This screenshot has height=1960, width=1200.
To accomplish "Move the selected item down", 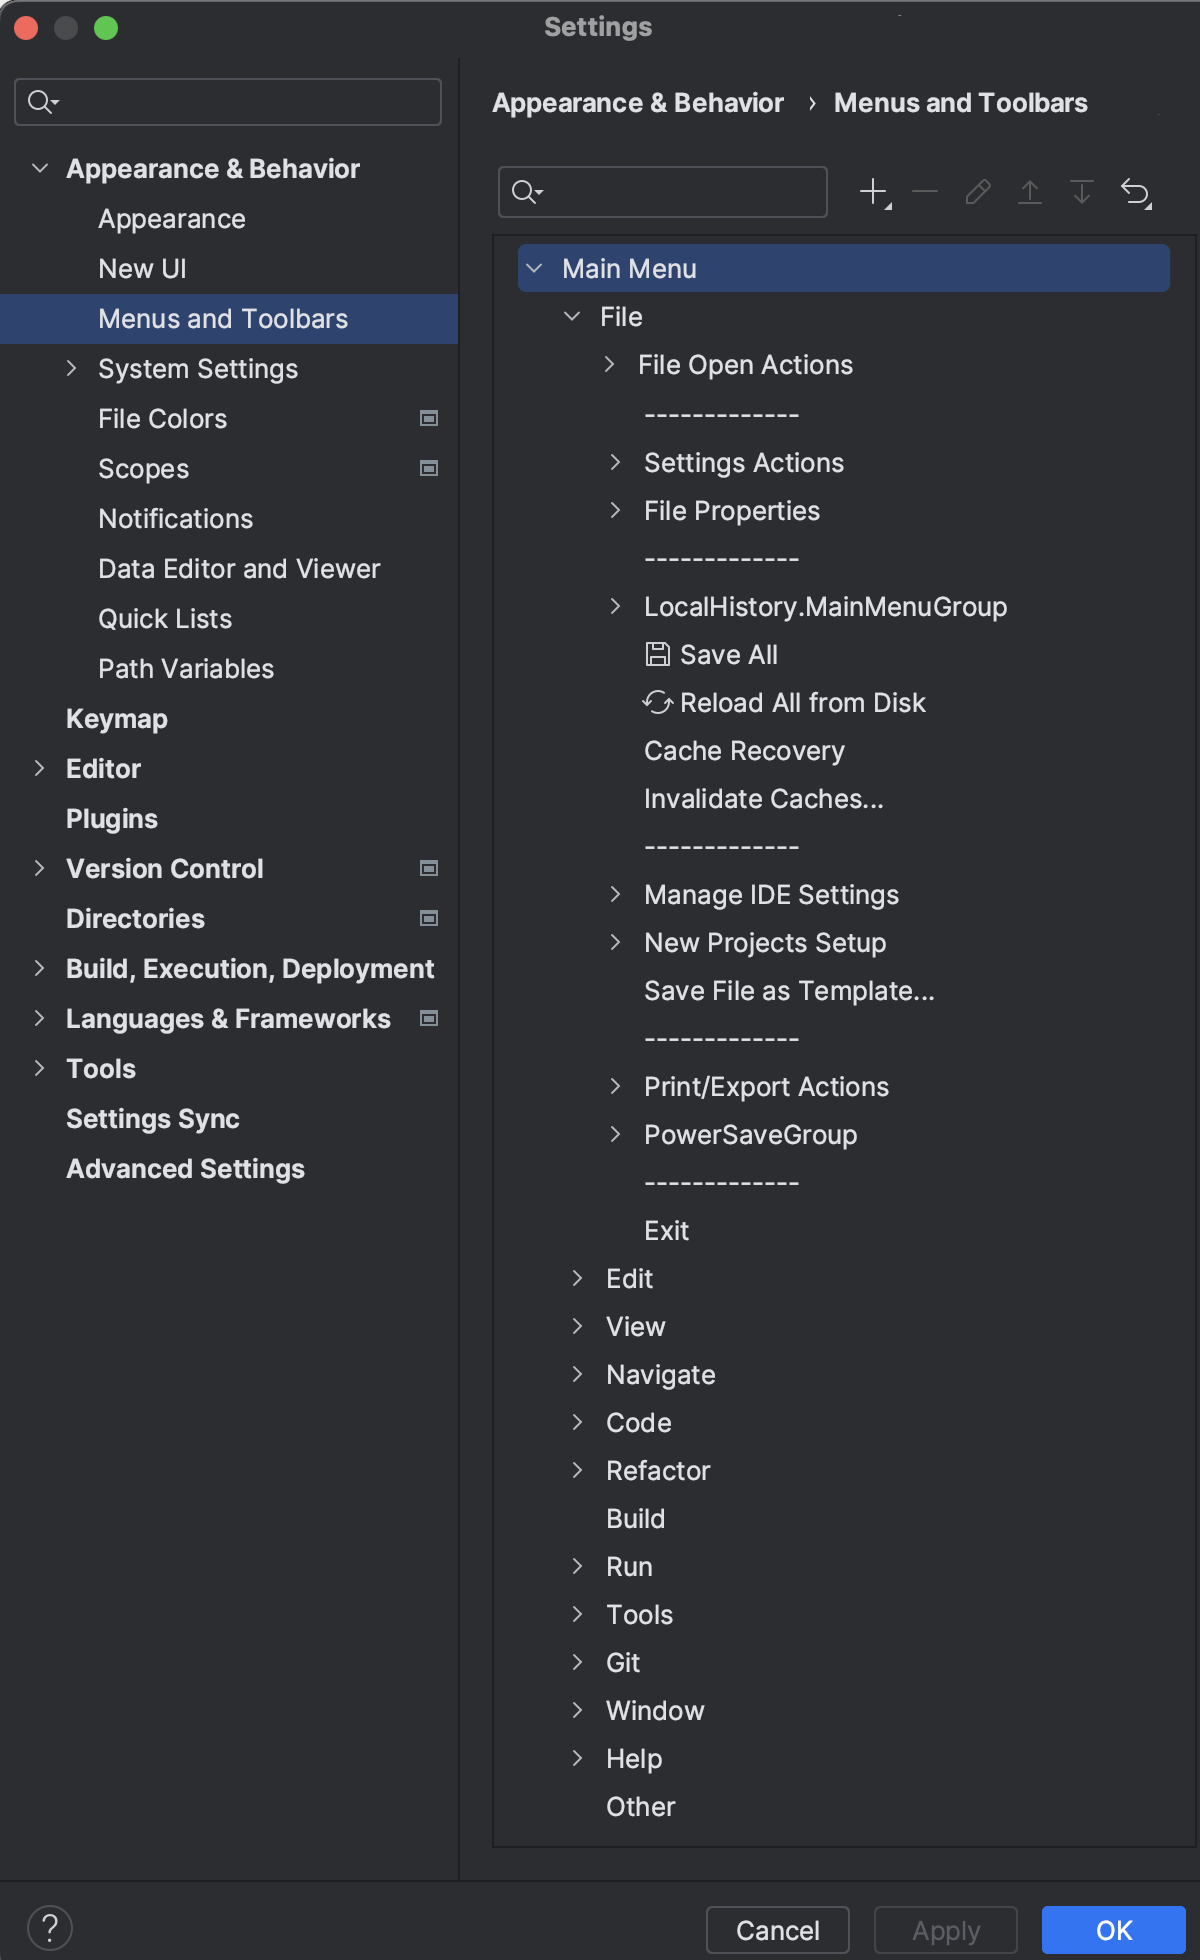I will pyautogui.click(x=1081, y=191).
